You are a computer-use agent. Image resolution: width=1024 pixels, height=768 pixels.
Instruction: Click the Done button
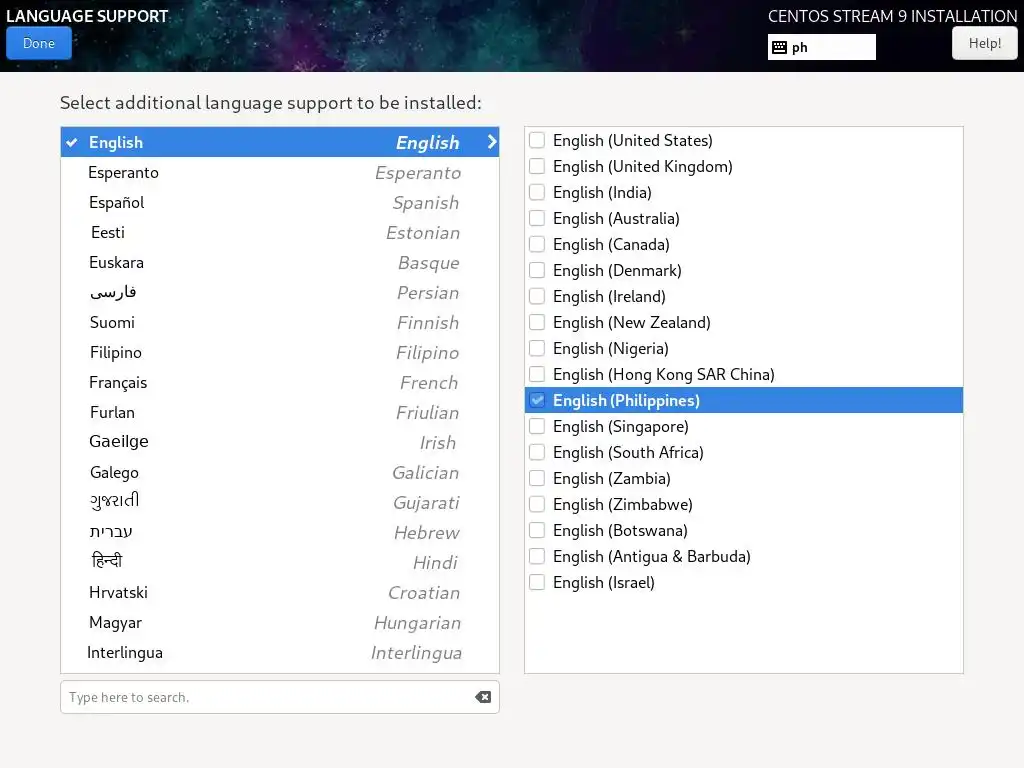(39, 43)
